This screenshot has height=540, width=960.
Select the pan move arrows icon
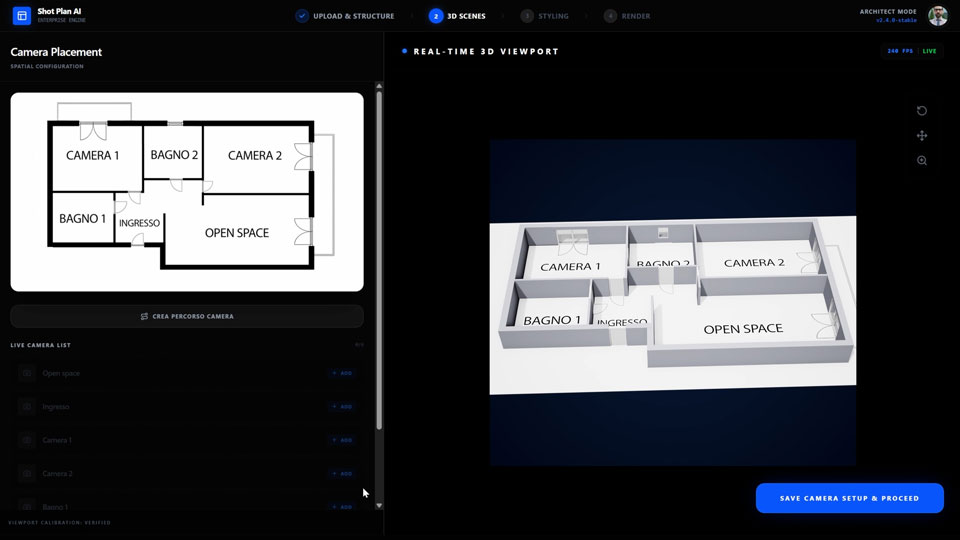click(x=922, y=136)
